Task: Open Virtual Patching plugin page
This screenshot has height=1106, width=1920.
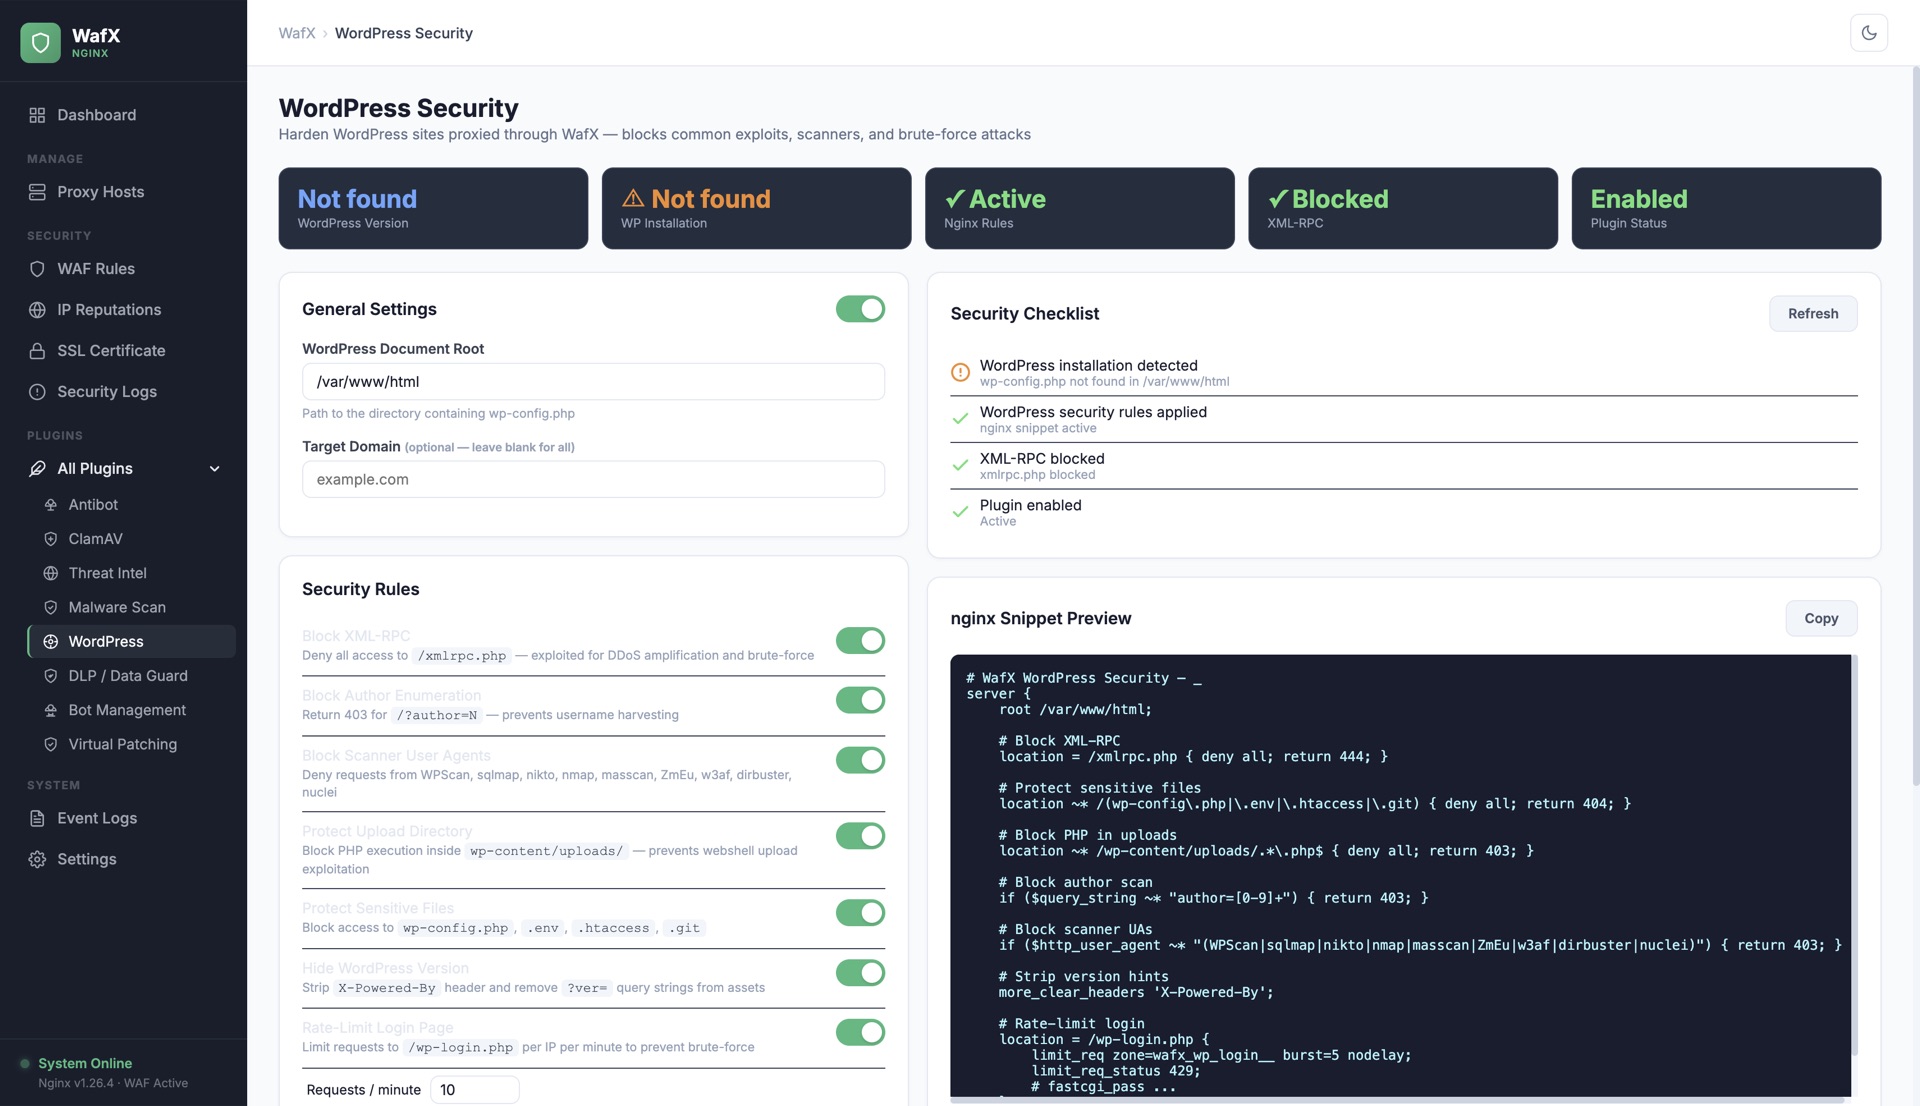Action: 122,744
